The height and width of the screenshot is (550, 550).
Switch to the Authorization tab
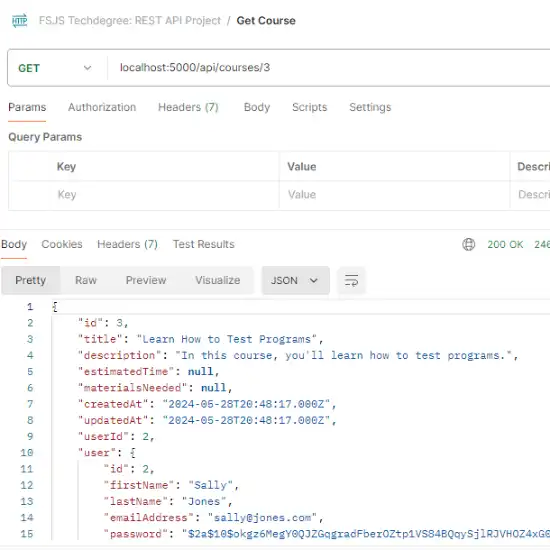pyautogui.click(x=102, y=107)
